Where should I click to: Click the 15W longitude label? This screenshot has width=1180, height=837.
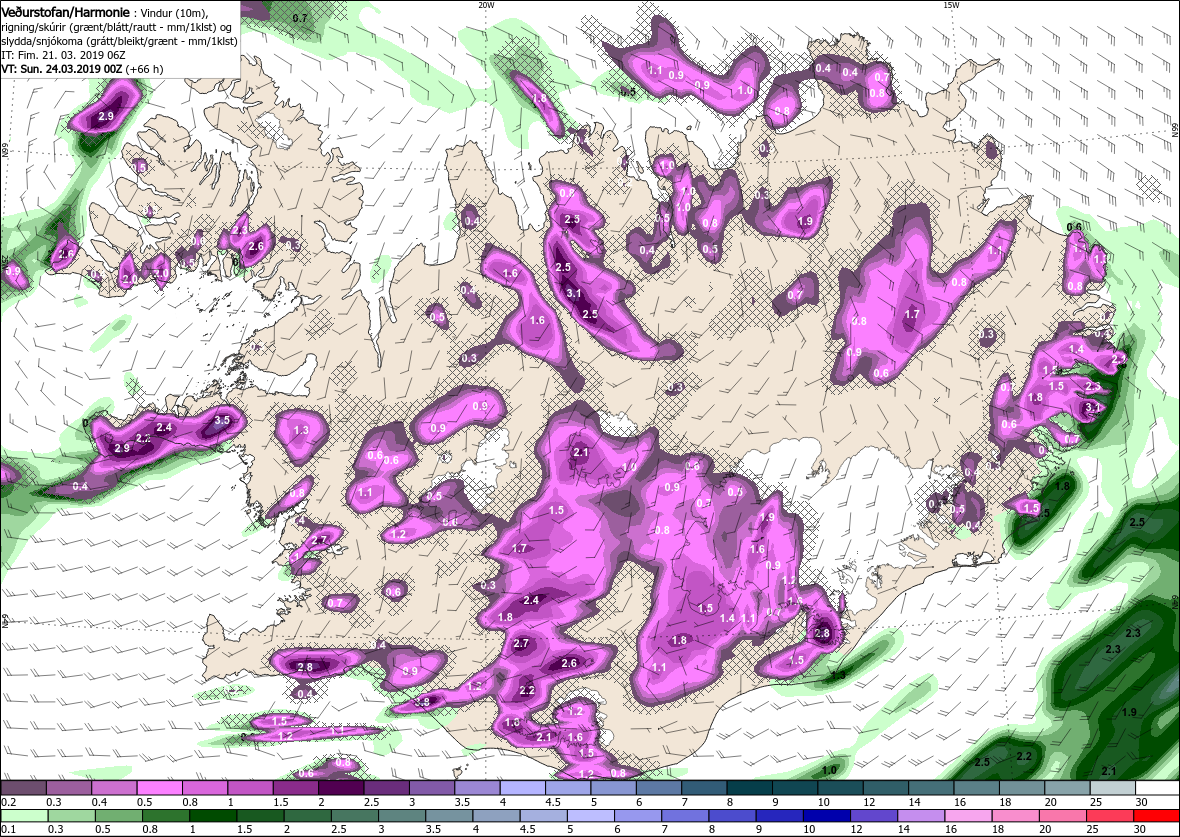(950, 5)
